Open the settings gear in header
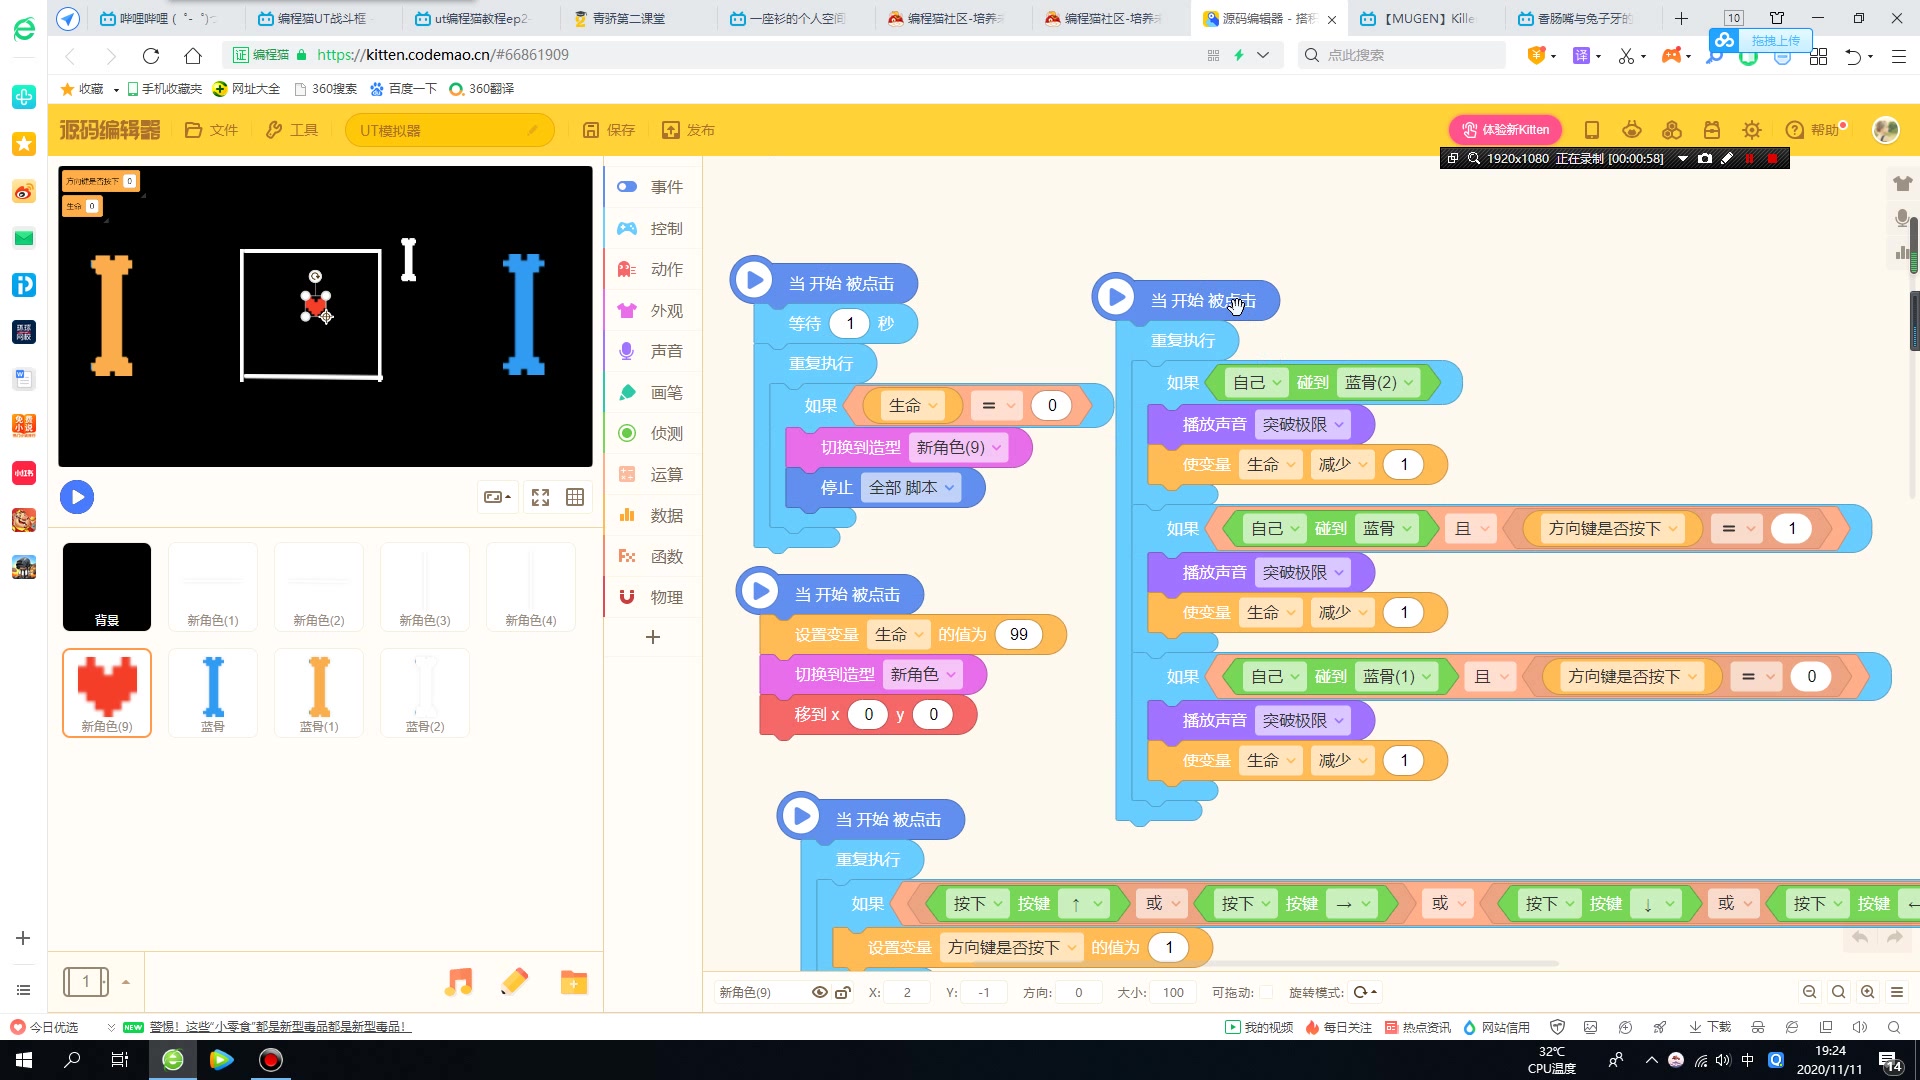 click(x=1751, y=130)
